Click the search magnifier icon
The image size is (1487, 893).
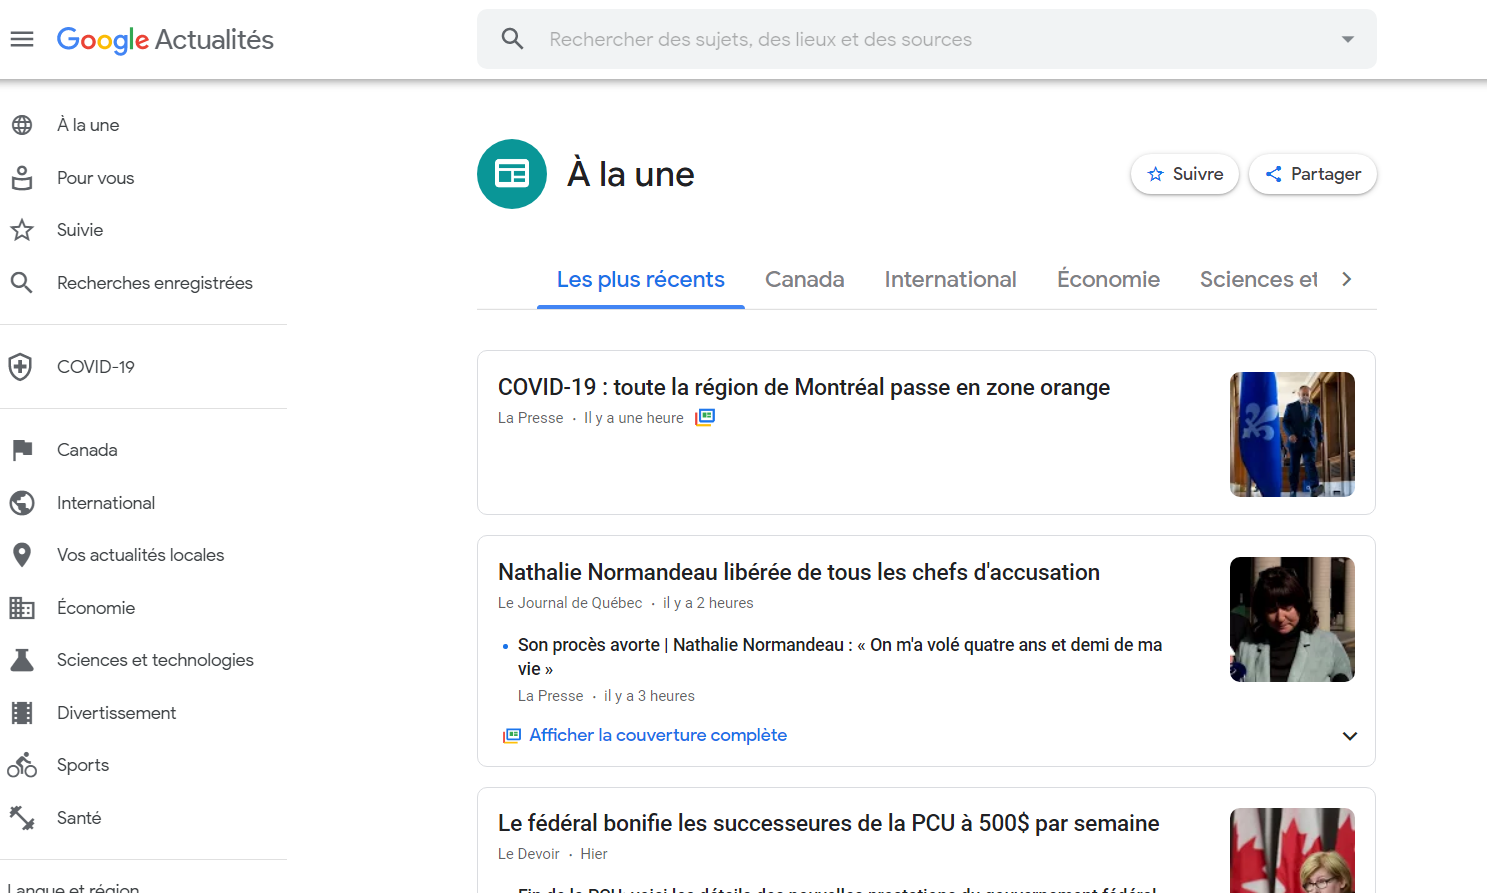(x=513, y=39)
